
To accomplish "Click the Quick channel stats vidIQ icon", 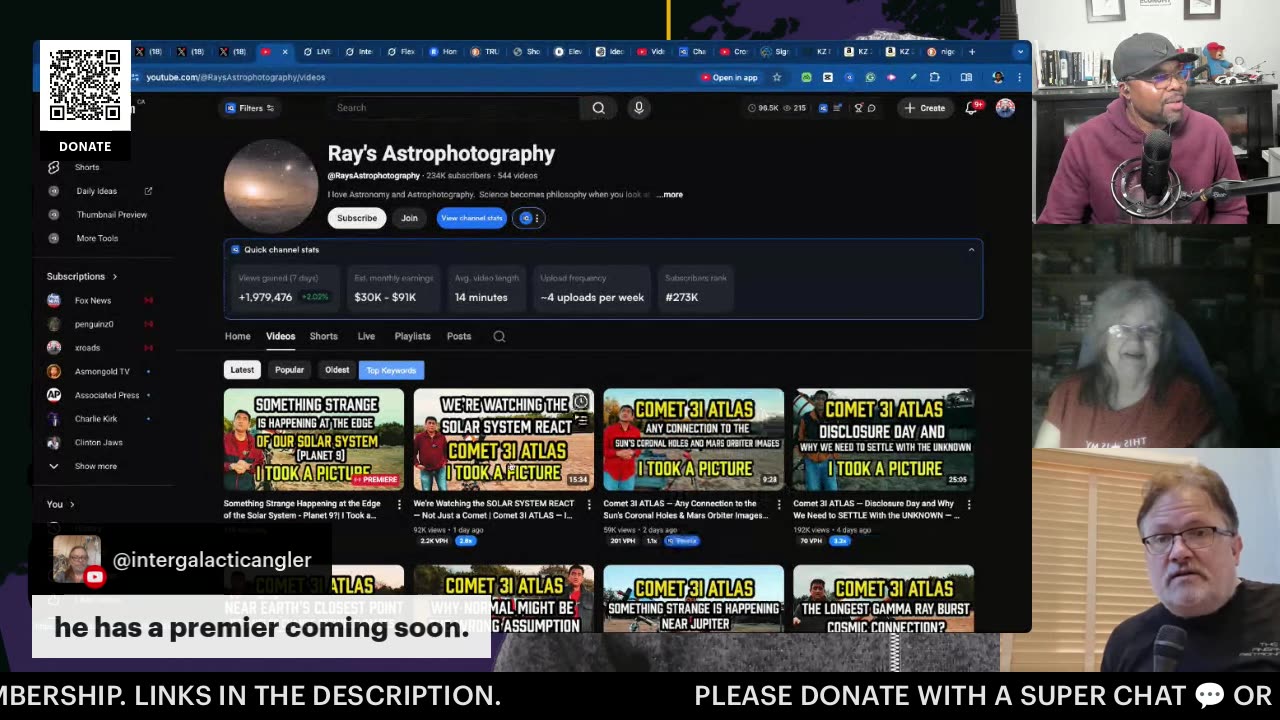I will click(235, 250).
